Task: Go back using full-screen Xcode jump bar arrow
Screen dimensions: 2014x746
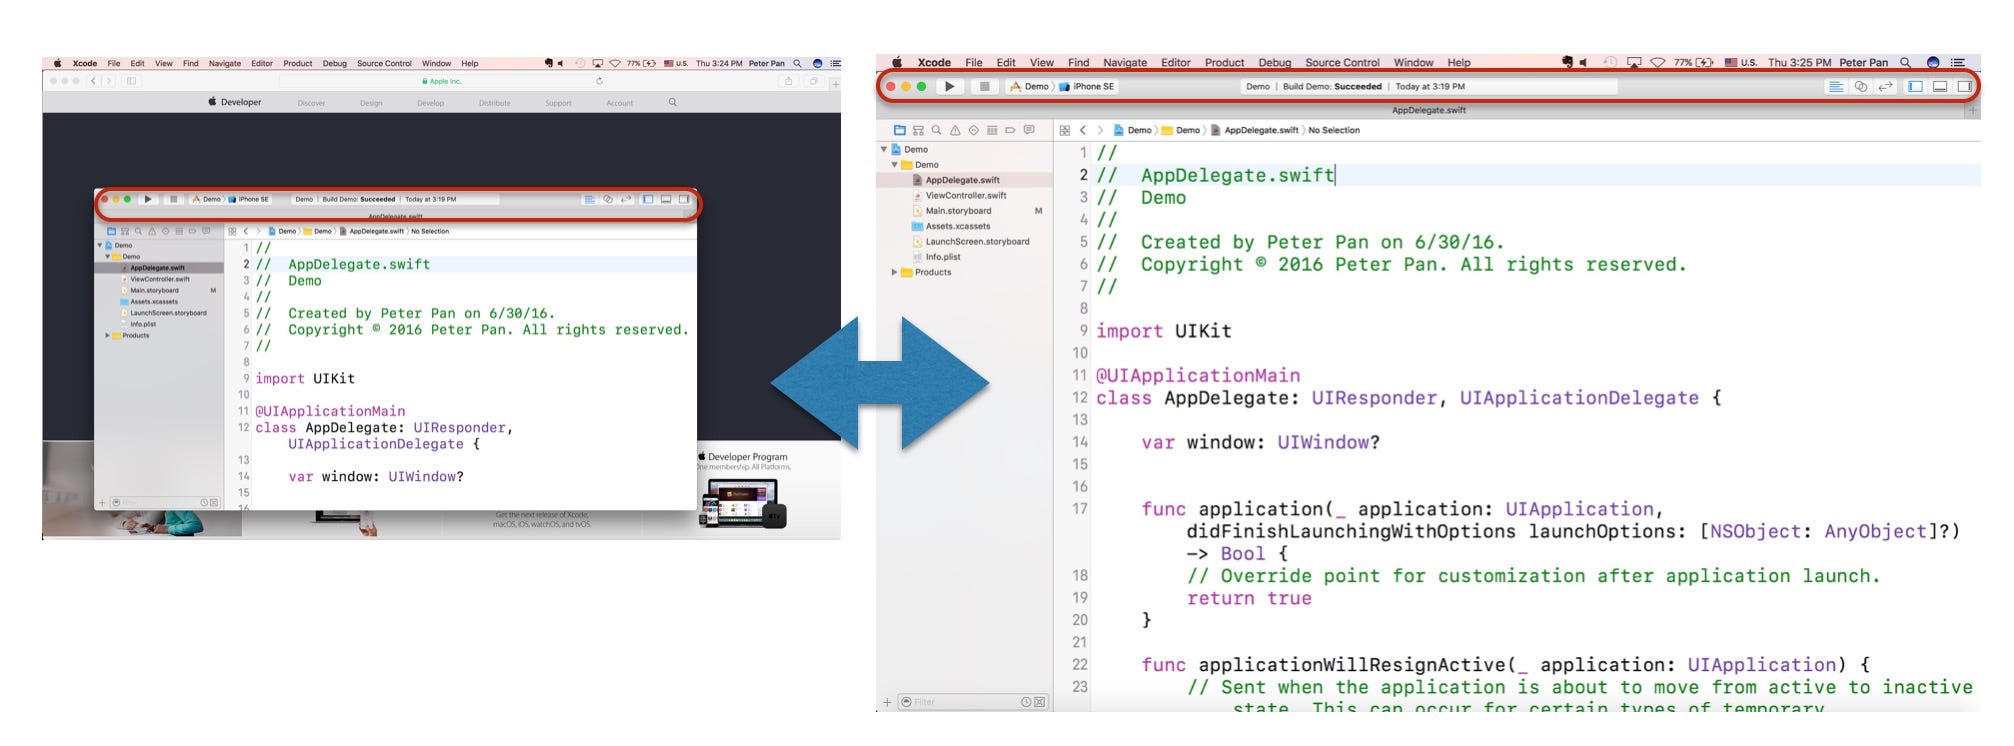Action: 1083,130
